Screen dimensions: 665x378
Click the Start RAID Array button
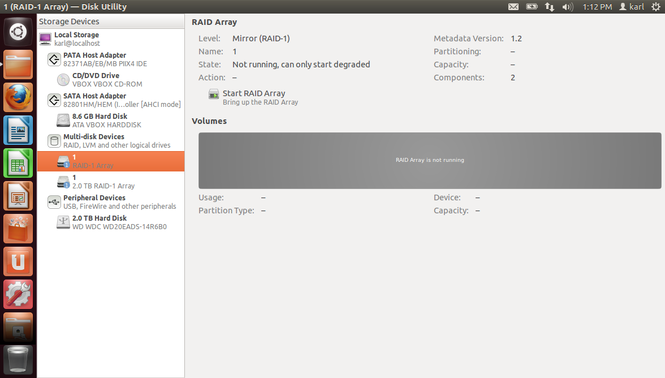click(253, 97)
